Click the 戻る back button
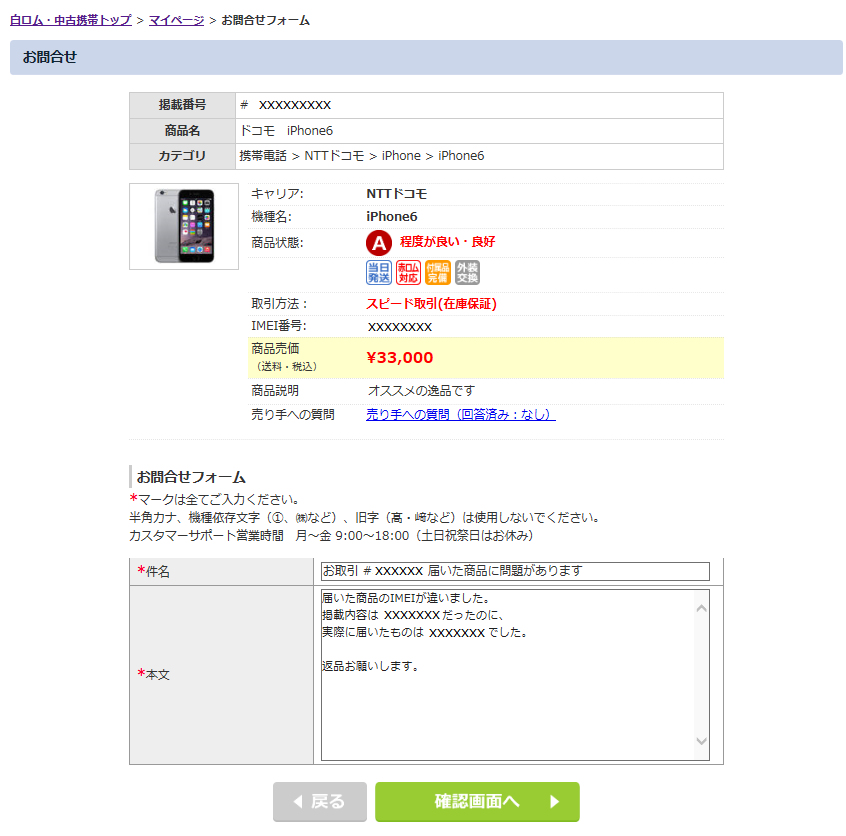Image resolution: width=846 pixels, height=836 pixels. click(x=320, y=801)
